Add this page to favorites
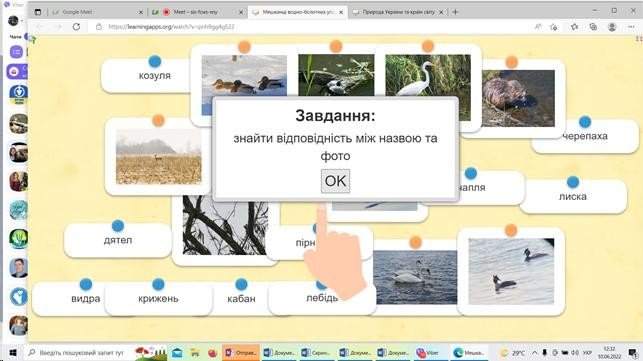643x361 pixels. click(x=554, y=27)
